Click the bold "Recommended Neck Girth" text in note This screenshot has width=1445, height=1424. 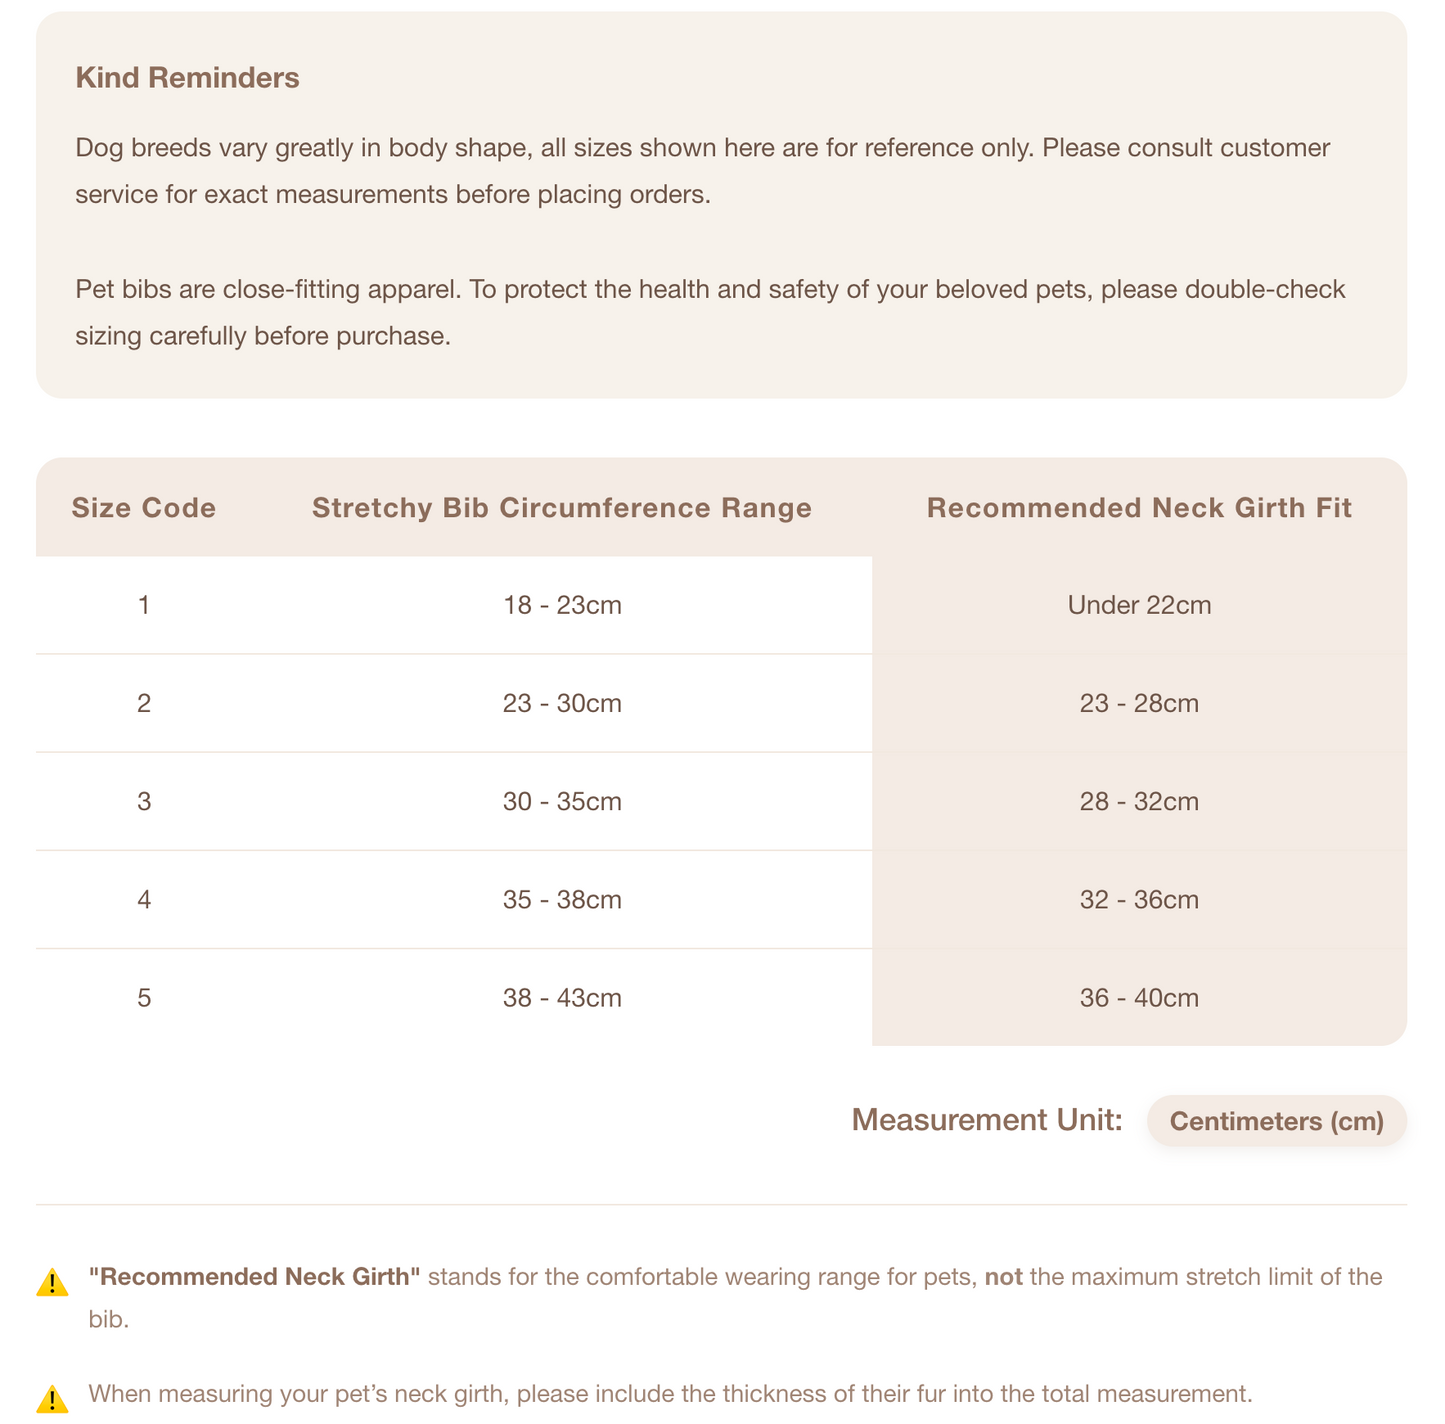[255, 1277]
